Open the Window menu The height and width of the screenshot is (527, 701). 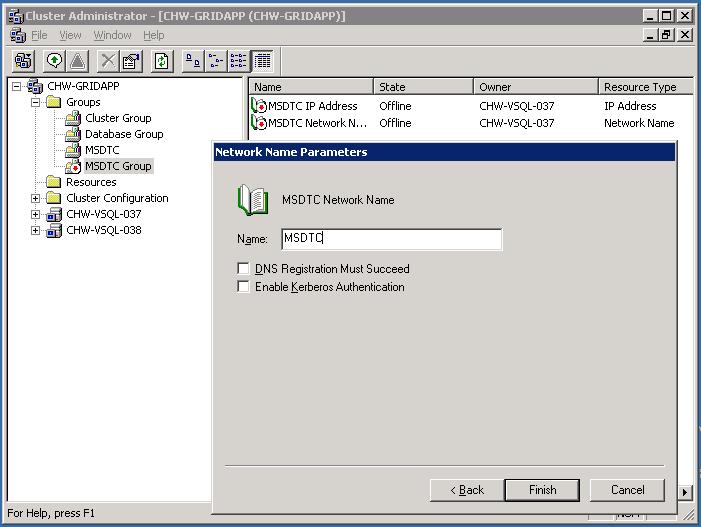(x=112, y=35)
